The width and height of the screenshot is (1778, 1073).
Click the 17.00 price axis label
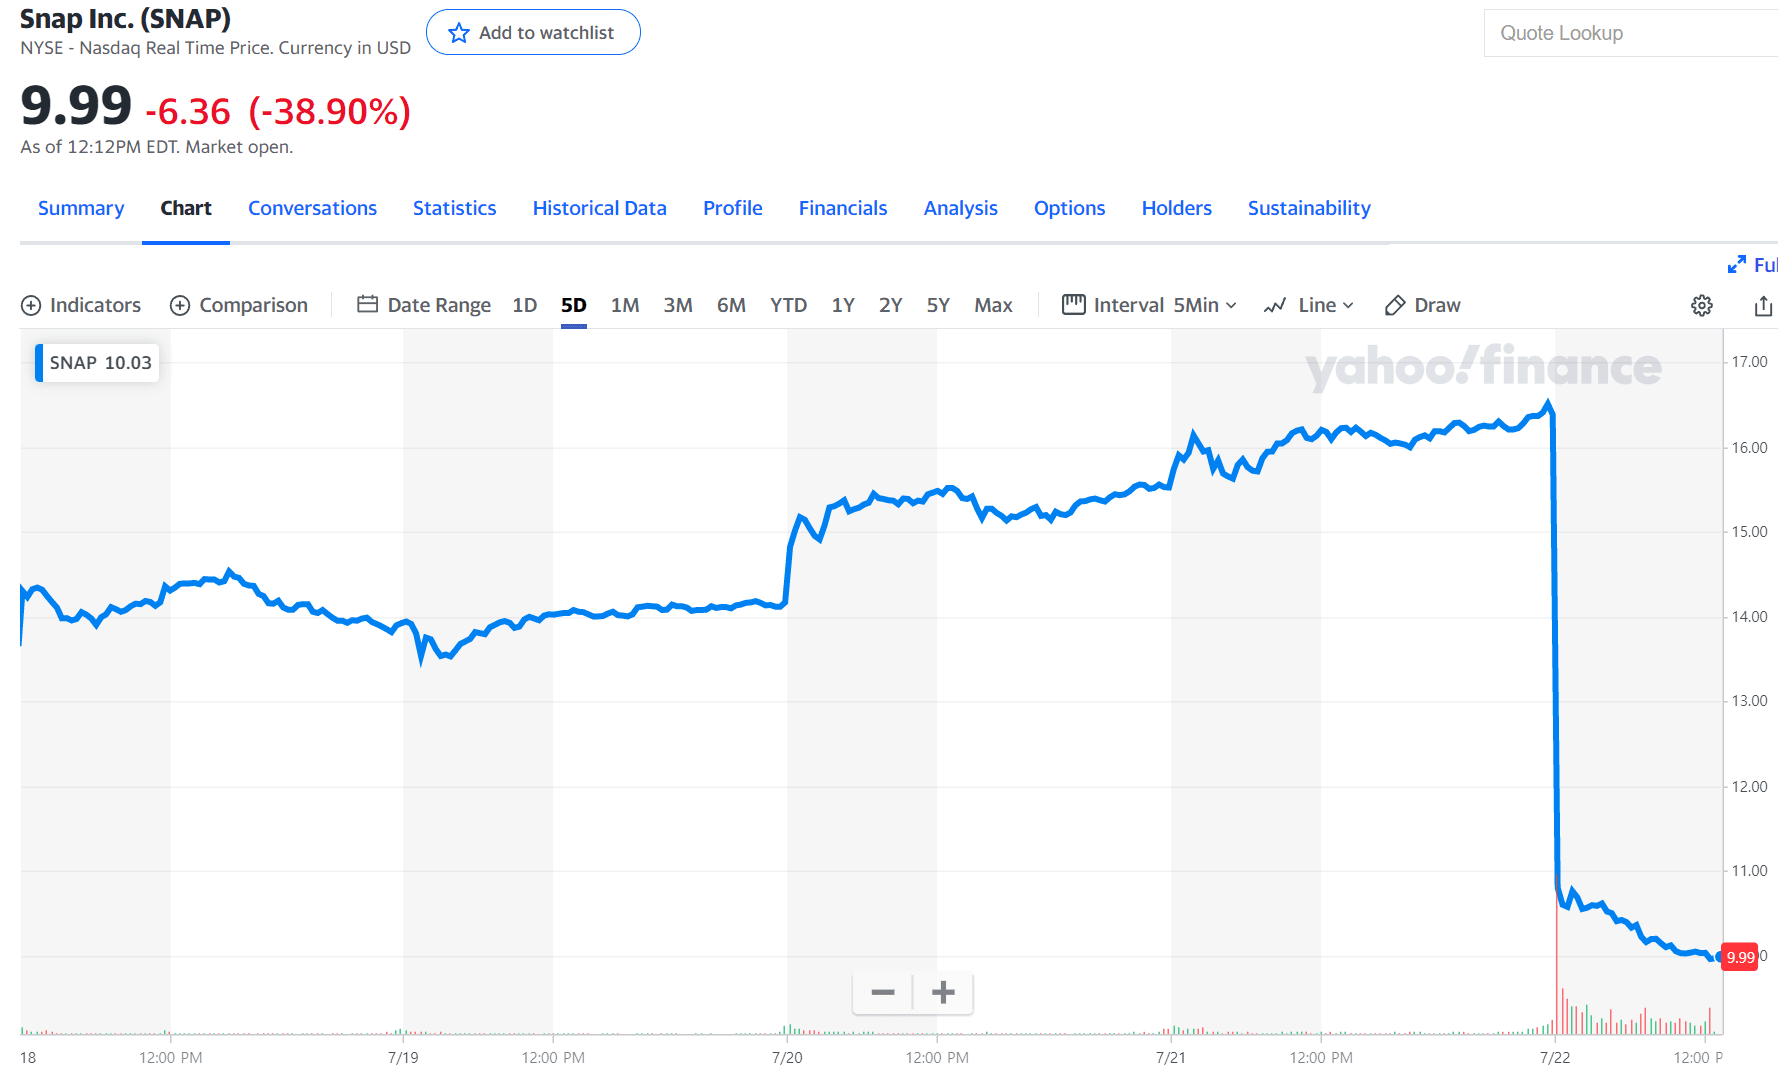point(1749,362)
